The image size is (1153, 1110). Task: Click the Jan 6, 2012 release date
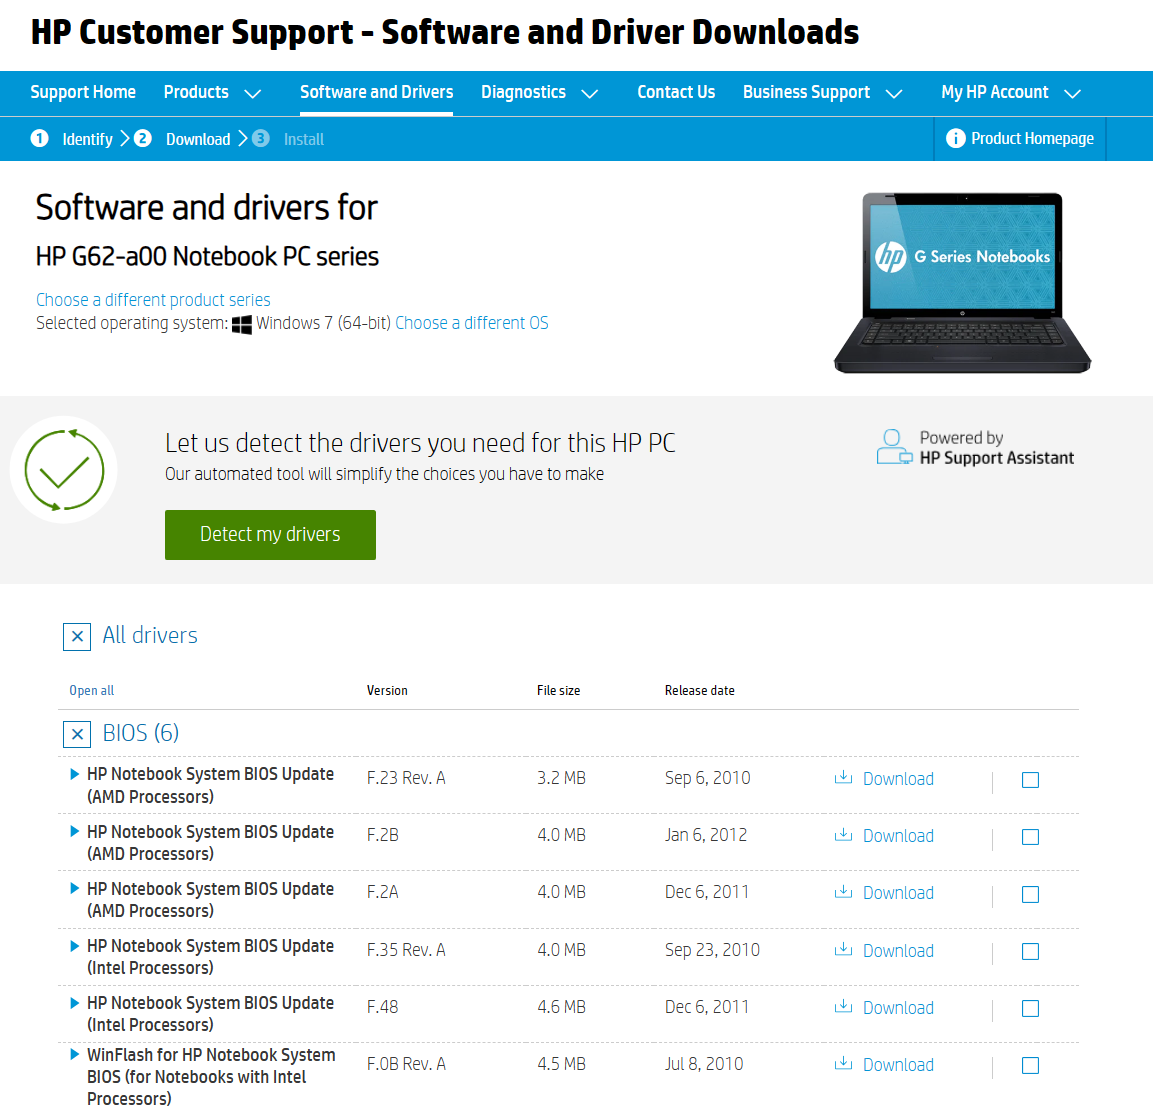706,835
